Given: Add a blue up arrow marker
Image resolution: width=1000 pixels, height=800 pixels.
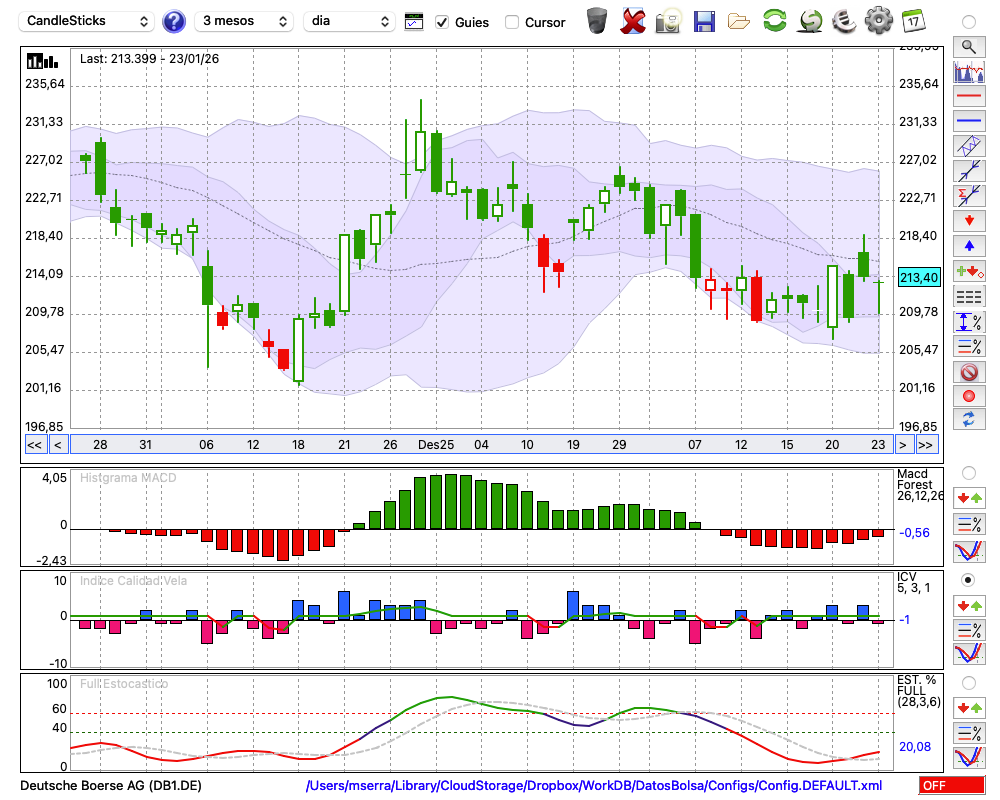Looking at the screenshot, I should 969,246.
